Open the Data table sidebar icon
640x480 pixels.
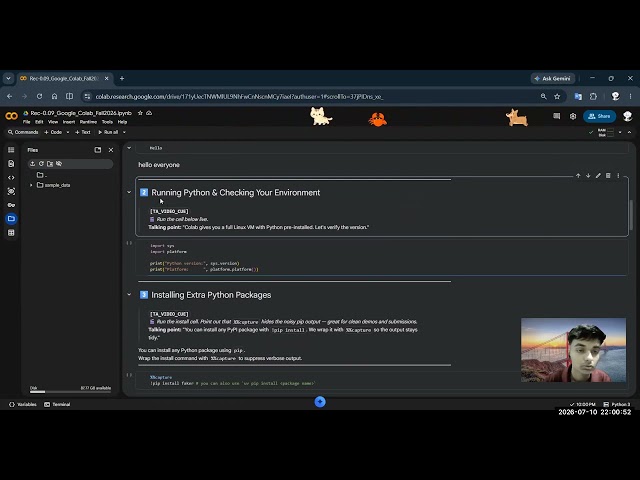[x=11, y=233]
